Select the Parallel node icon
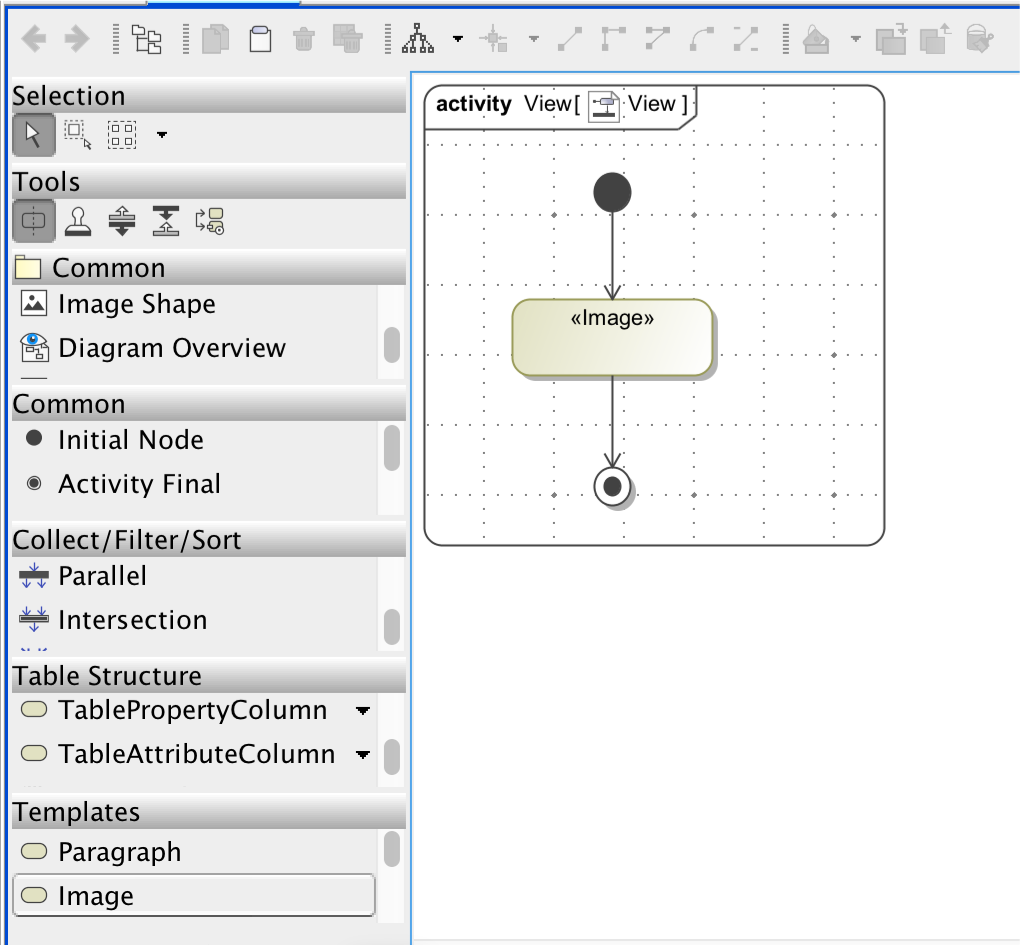Image resolution: width=1020 pixels, height=945 pixels. 33,576
